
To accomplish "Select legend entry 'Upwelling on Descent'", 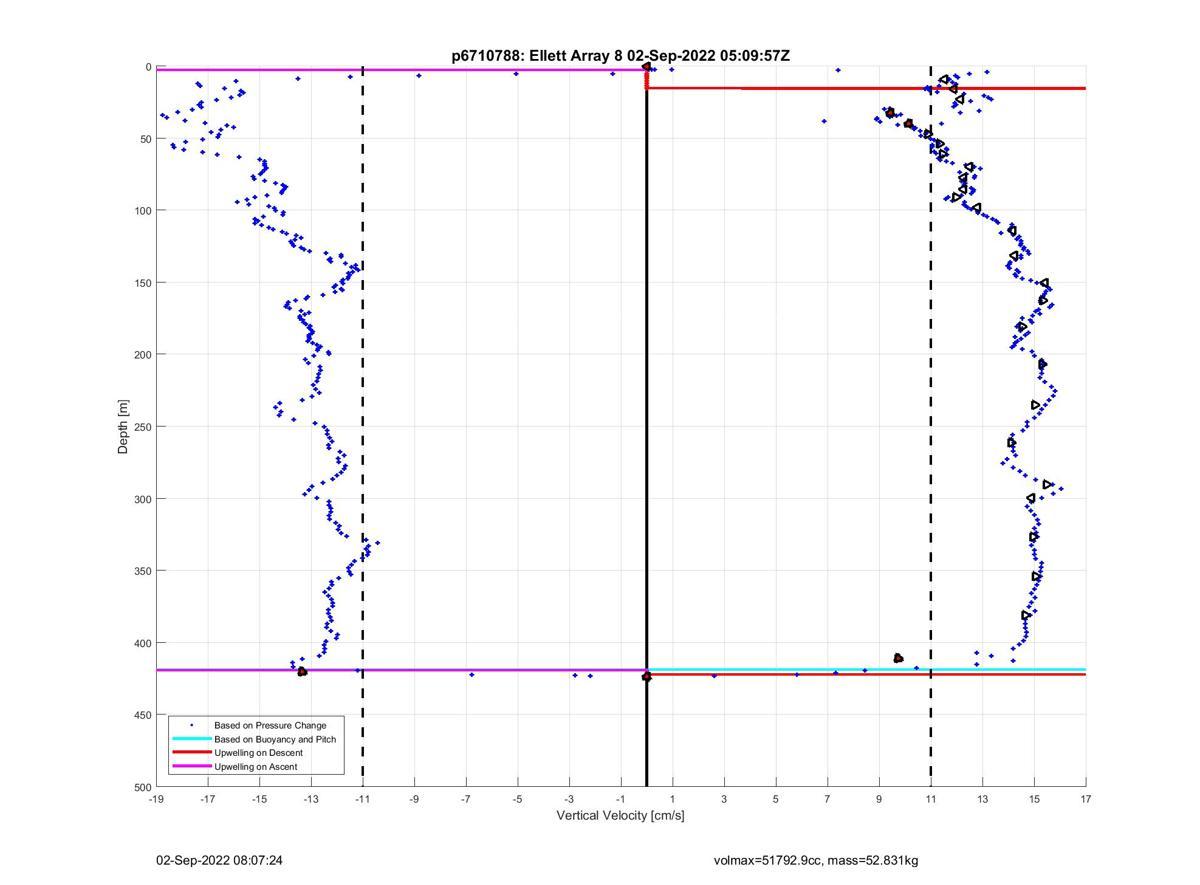I will click(x=258, y=753).
